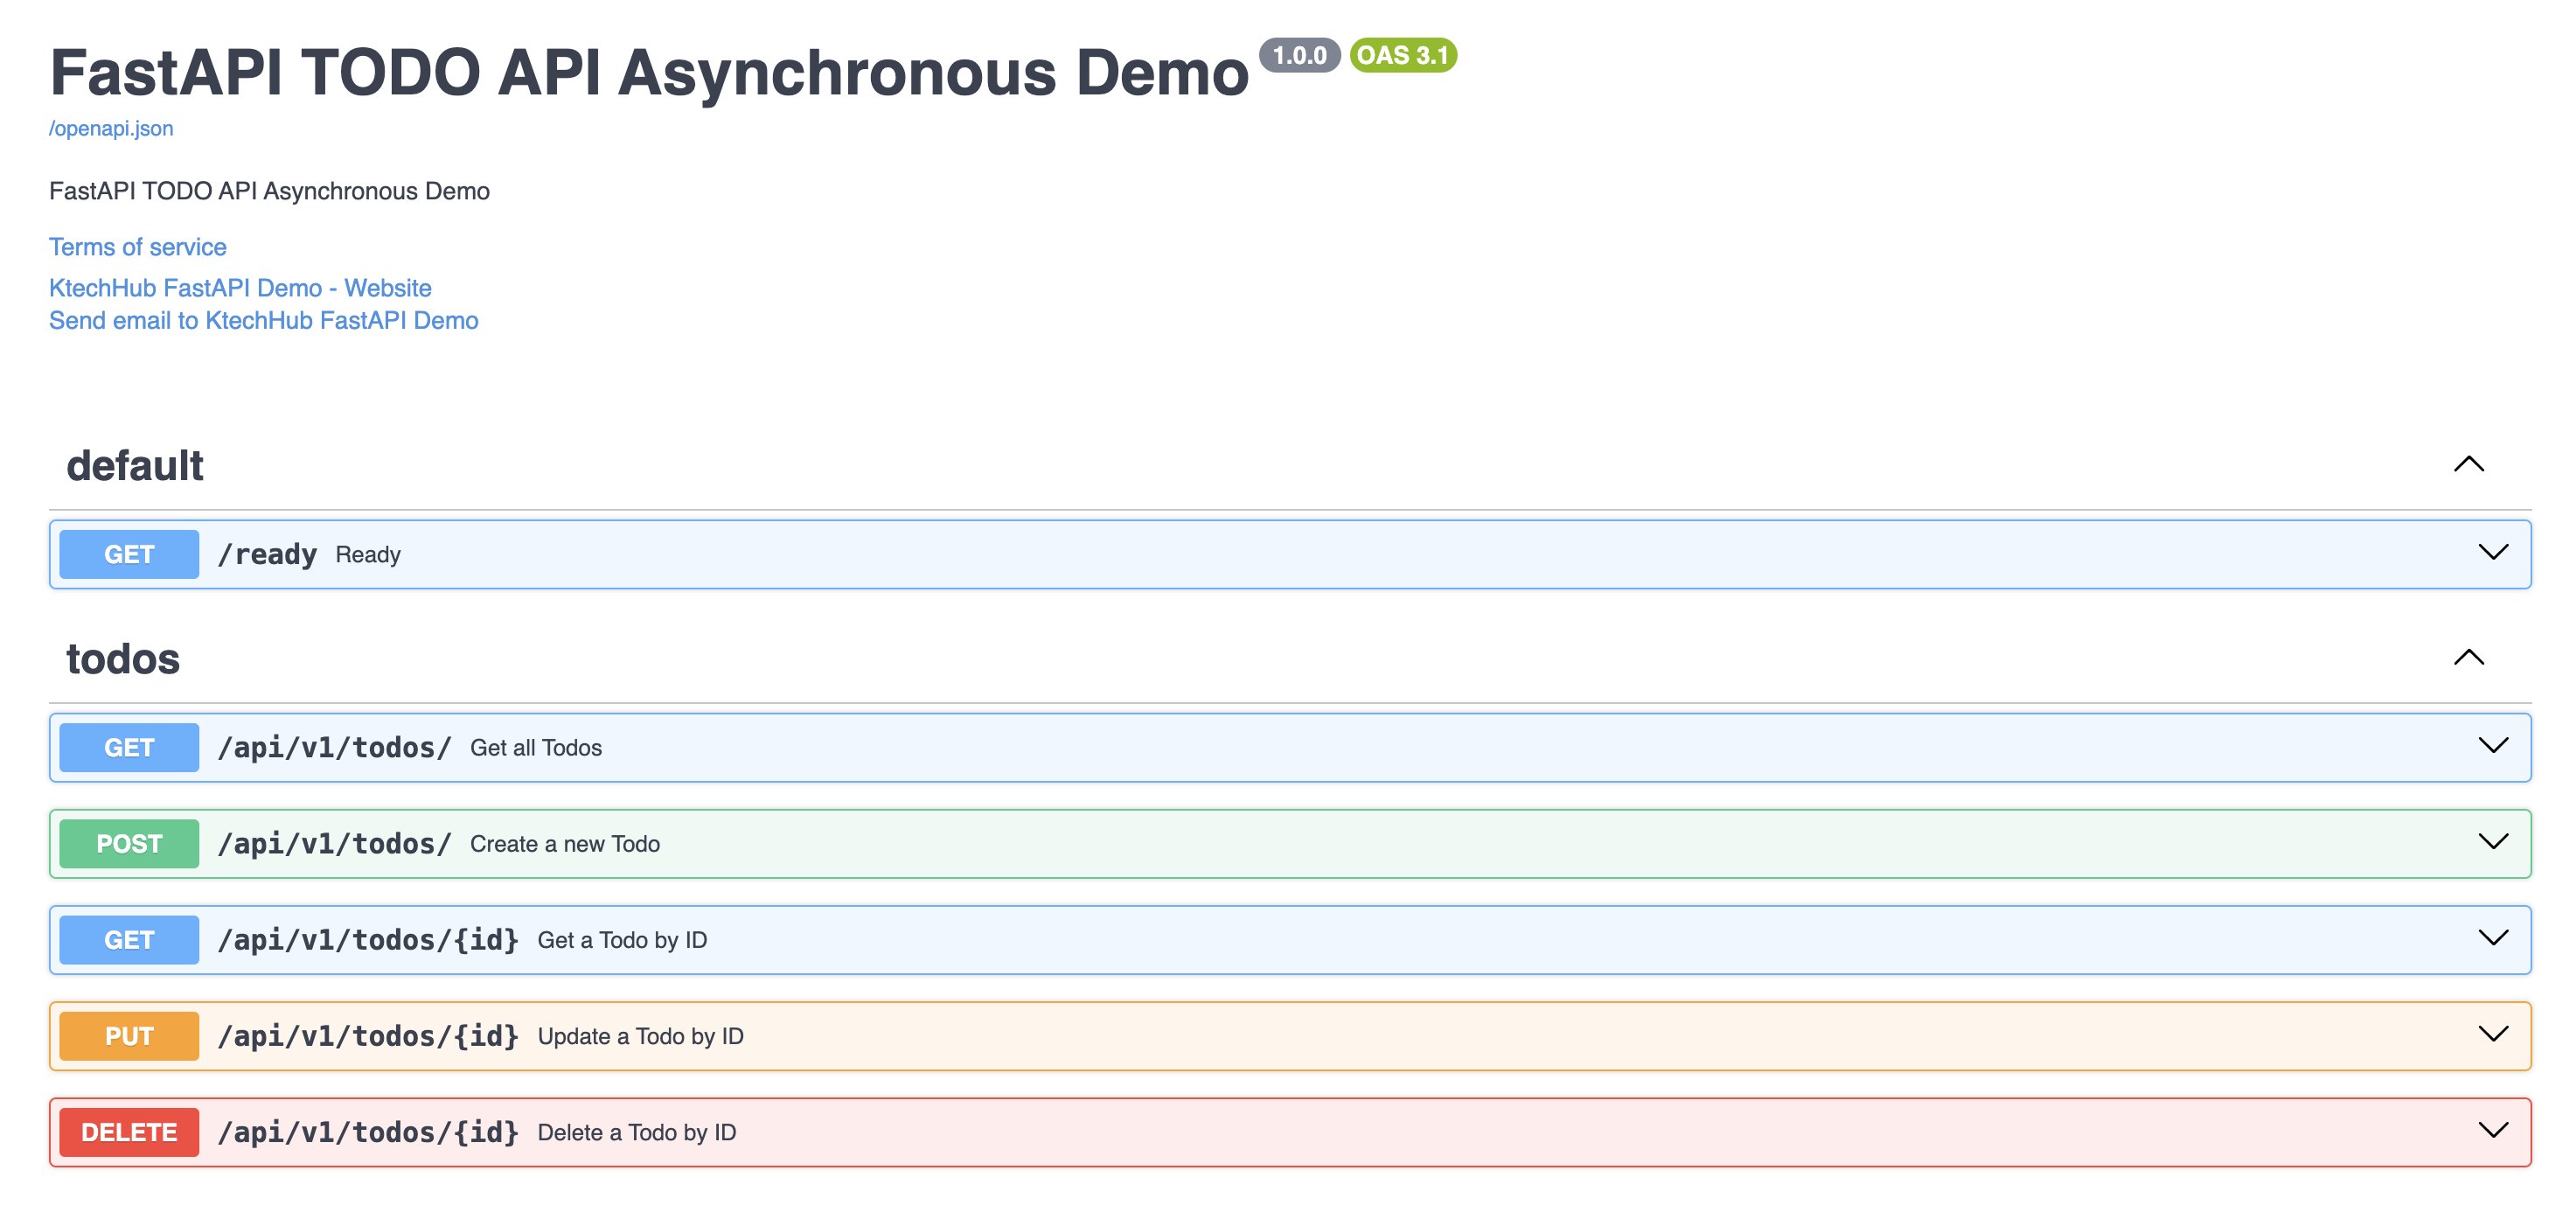Expand the GET /ready endpoint arrow
This screenshot has width=2576, height=1226.
[x=2492, y=553]
